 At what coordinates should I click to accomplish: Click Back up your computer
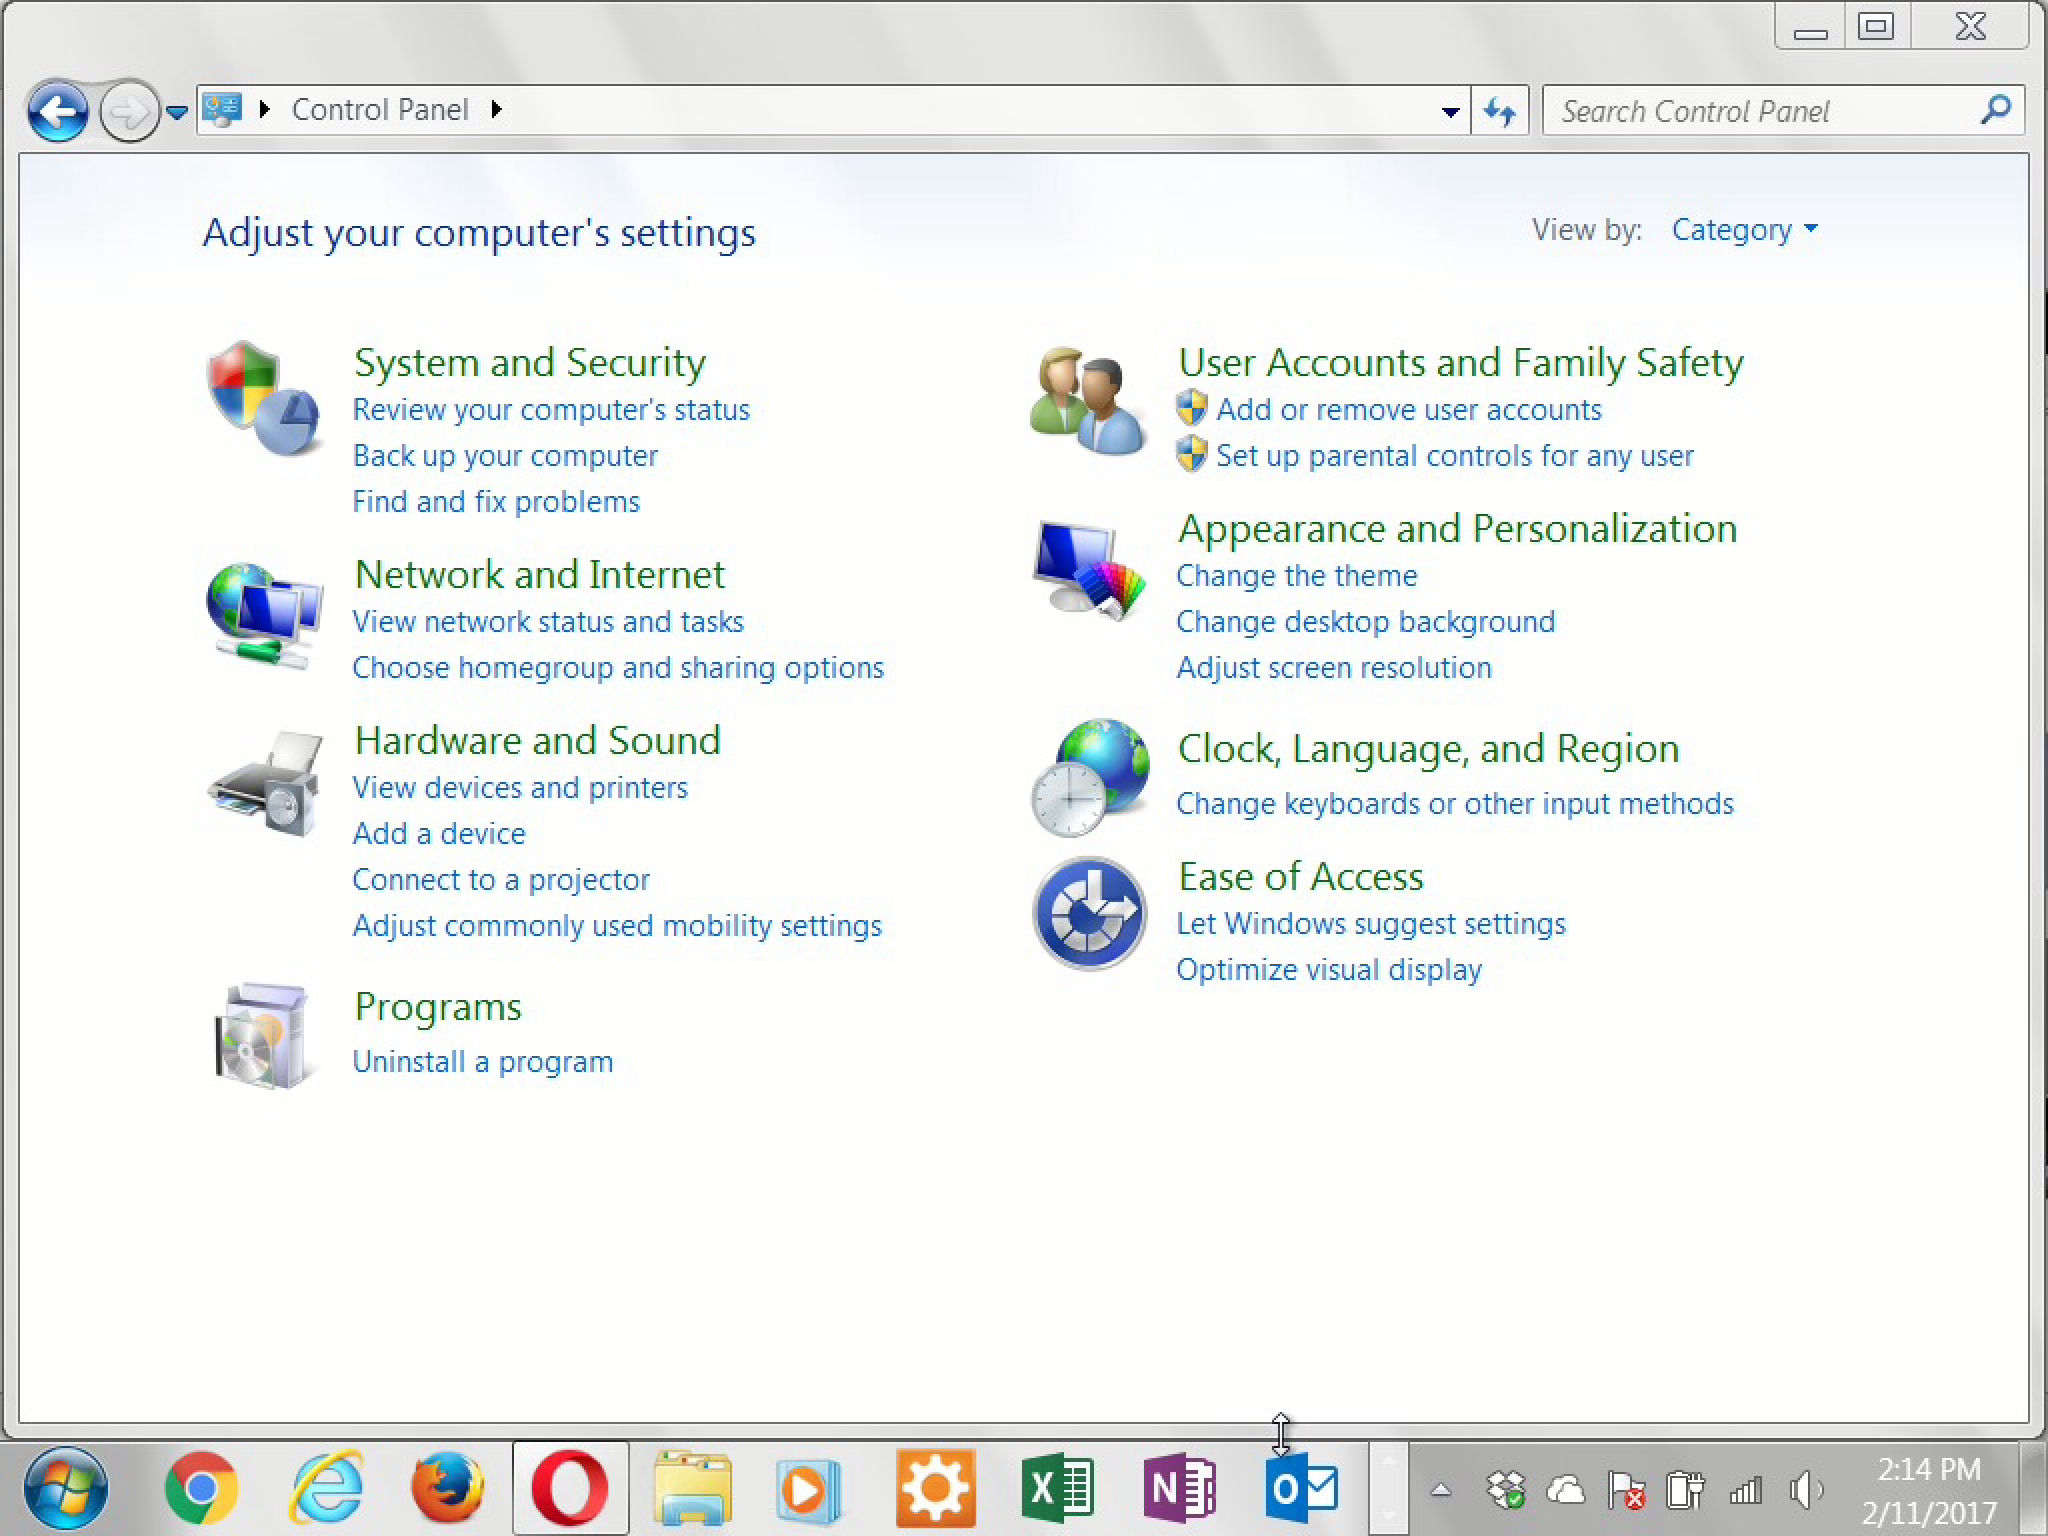pyautogui.click(x=505, y=456)
